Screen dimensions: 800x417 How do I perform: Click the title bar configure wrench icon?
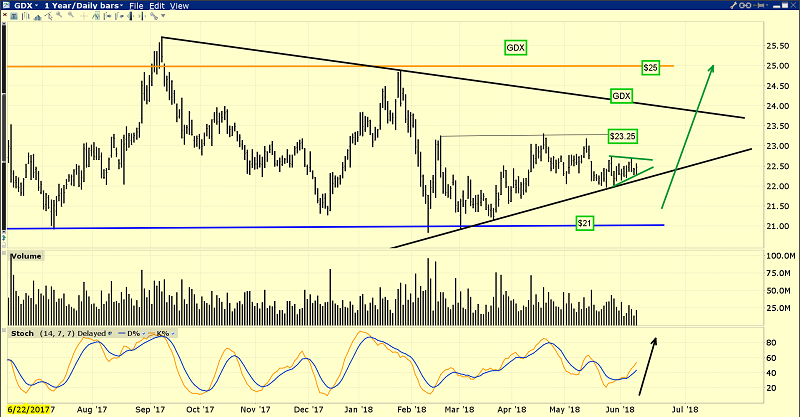(x=733, y=5)
